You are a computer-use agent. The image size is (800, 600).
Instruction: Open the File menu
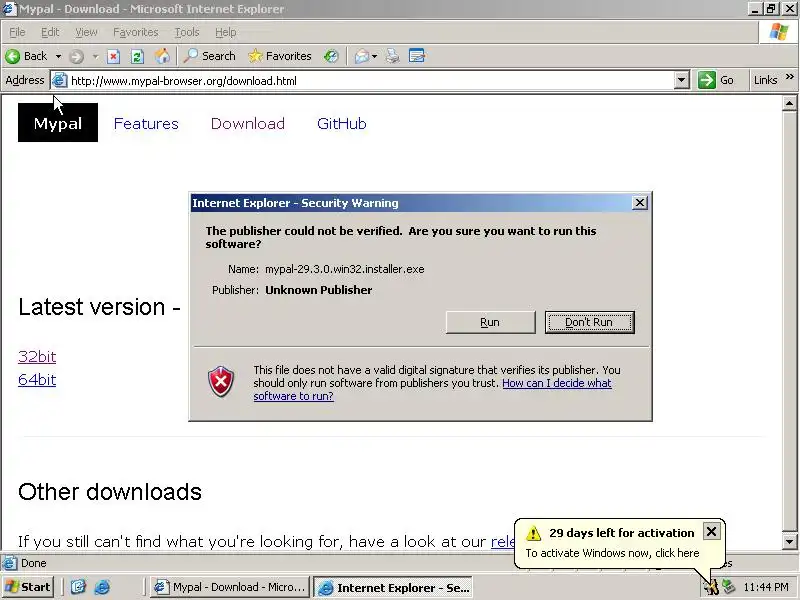pos(17,32)
